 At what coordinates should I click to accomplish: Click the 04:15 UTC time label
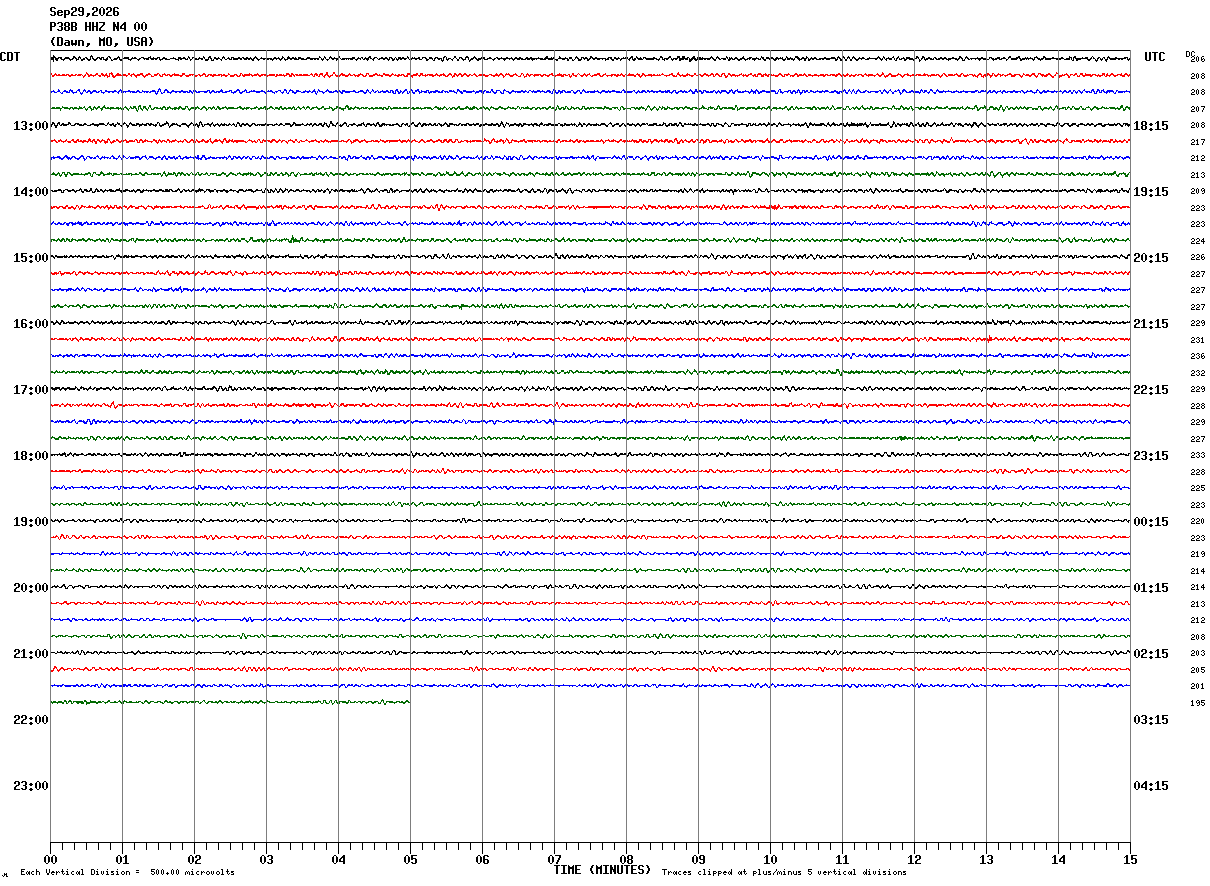pos(1150,786)
